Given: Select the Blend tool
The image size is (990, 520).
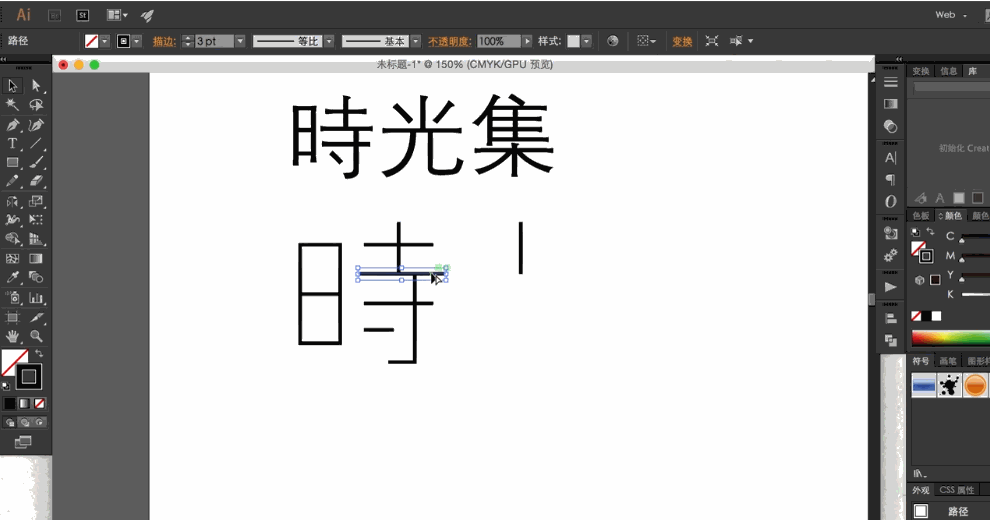Looking at the screenshot, I should (x=36, y=277).
